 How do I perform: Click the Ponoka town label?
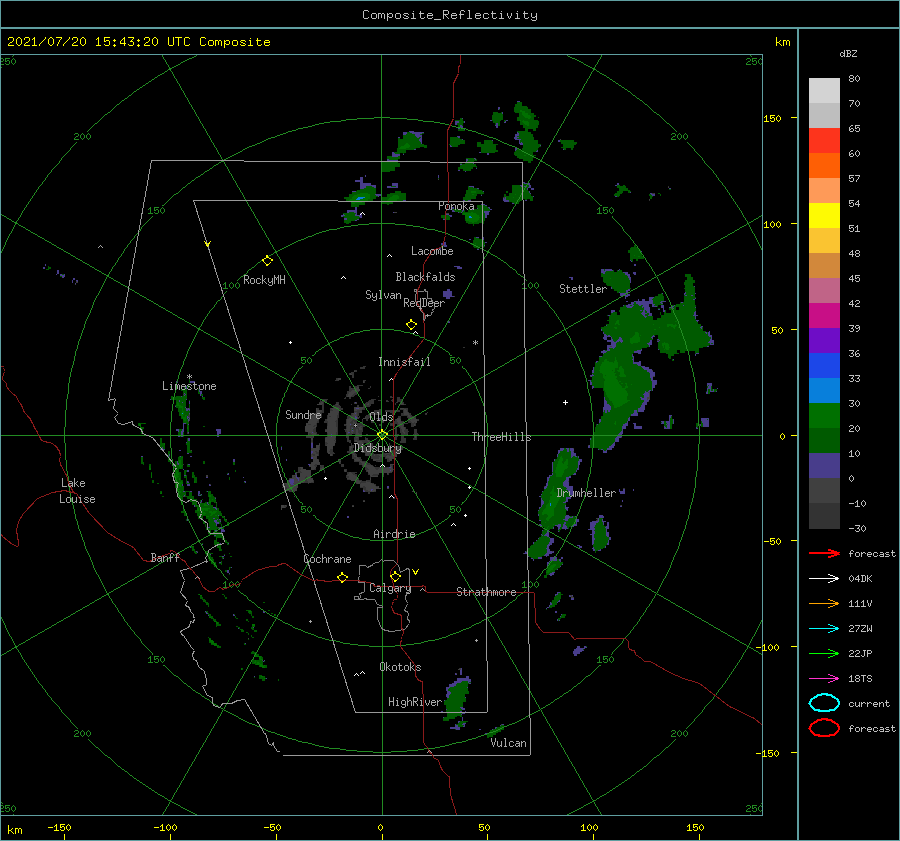[456, 206]
